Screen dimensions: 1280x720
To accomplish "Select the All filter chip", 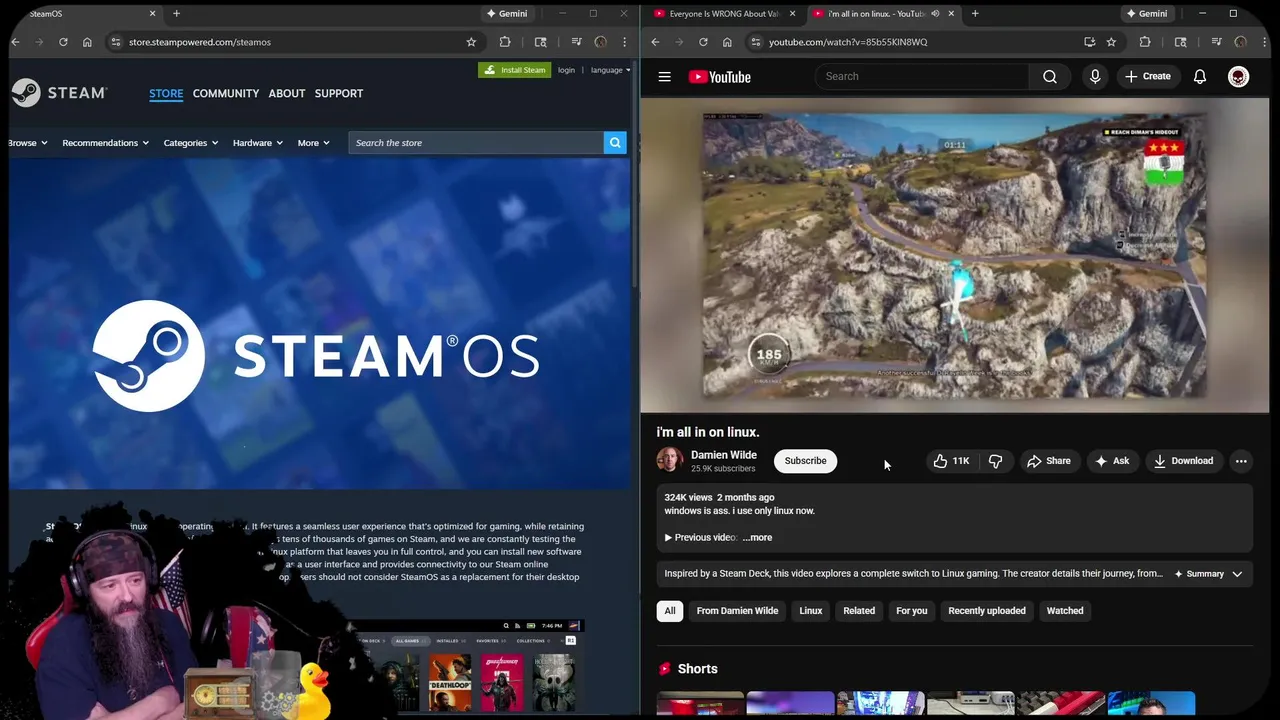I will [x=670, y=611].
